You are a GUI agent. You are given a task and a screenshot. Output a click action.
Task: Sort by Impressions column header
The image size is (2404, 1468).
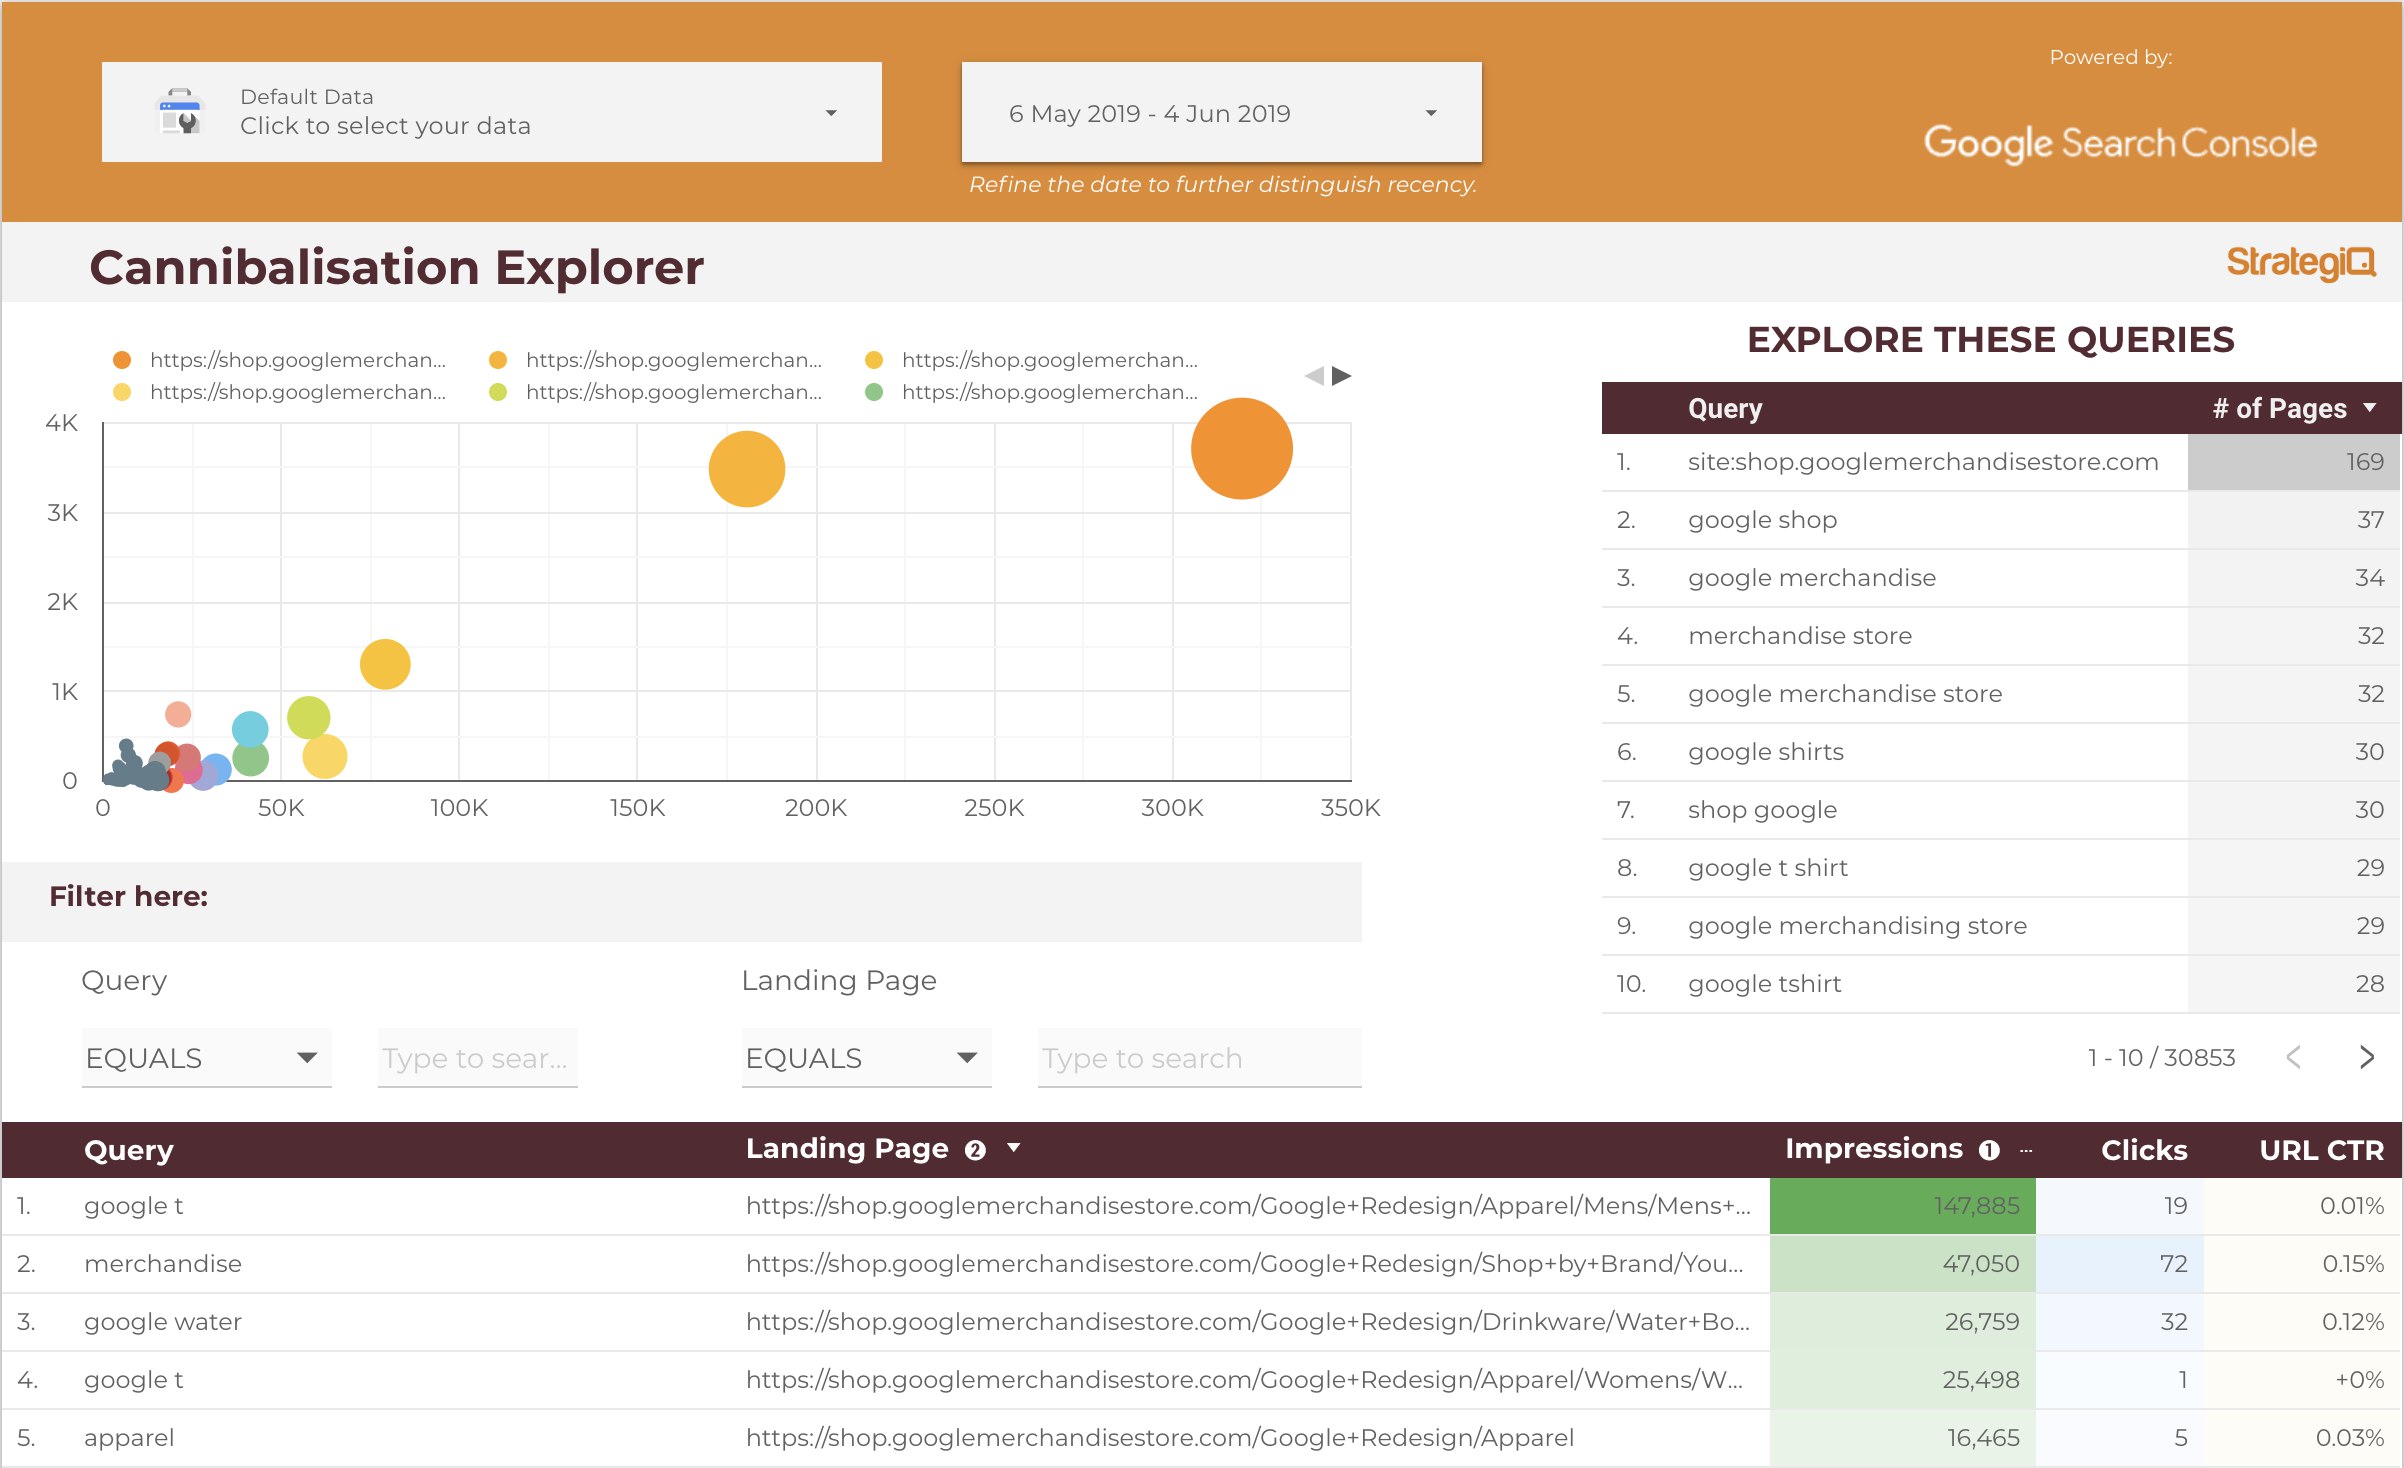(x=1873, y=1149)
